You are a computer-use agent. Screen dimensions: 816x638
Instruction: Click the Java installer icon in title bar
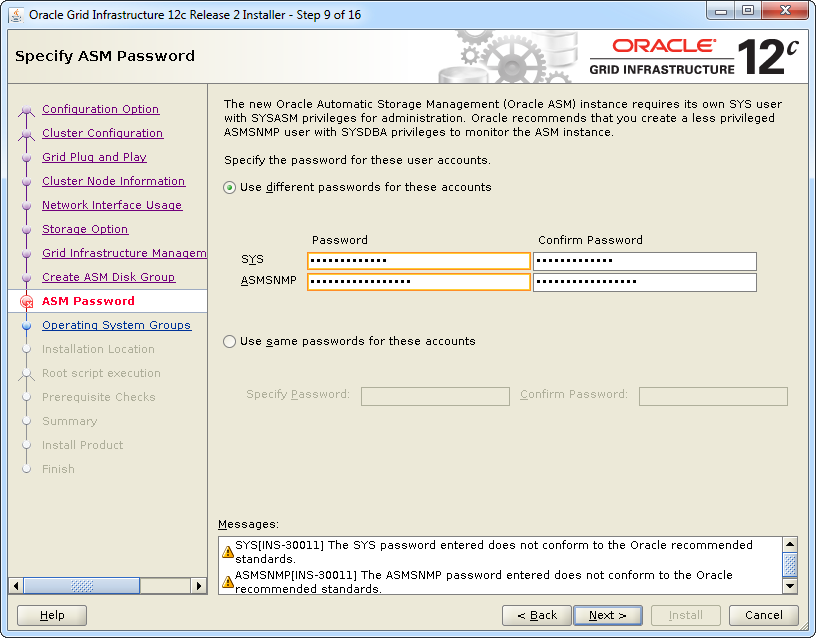click(x=15, y=15)
